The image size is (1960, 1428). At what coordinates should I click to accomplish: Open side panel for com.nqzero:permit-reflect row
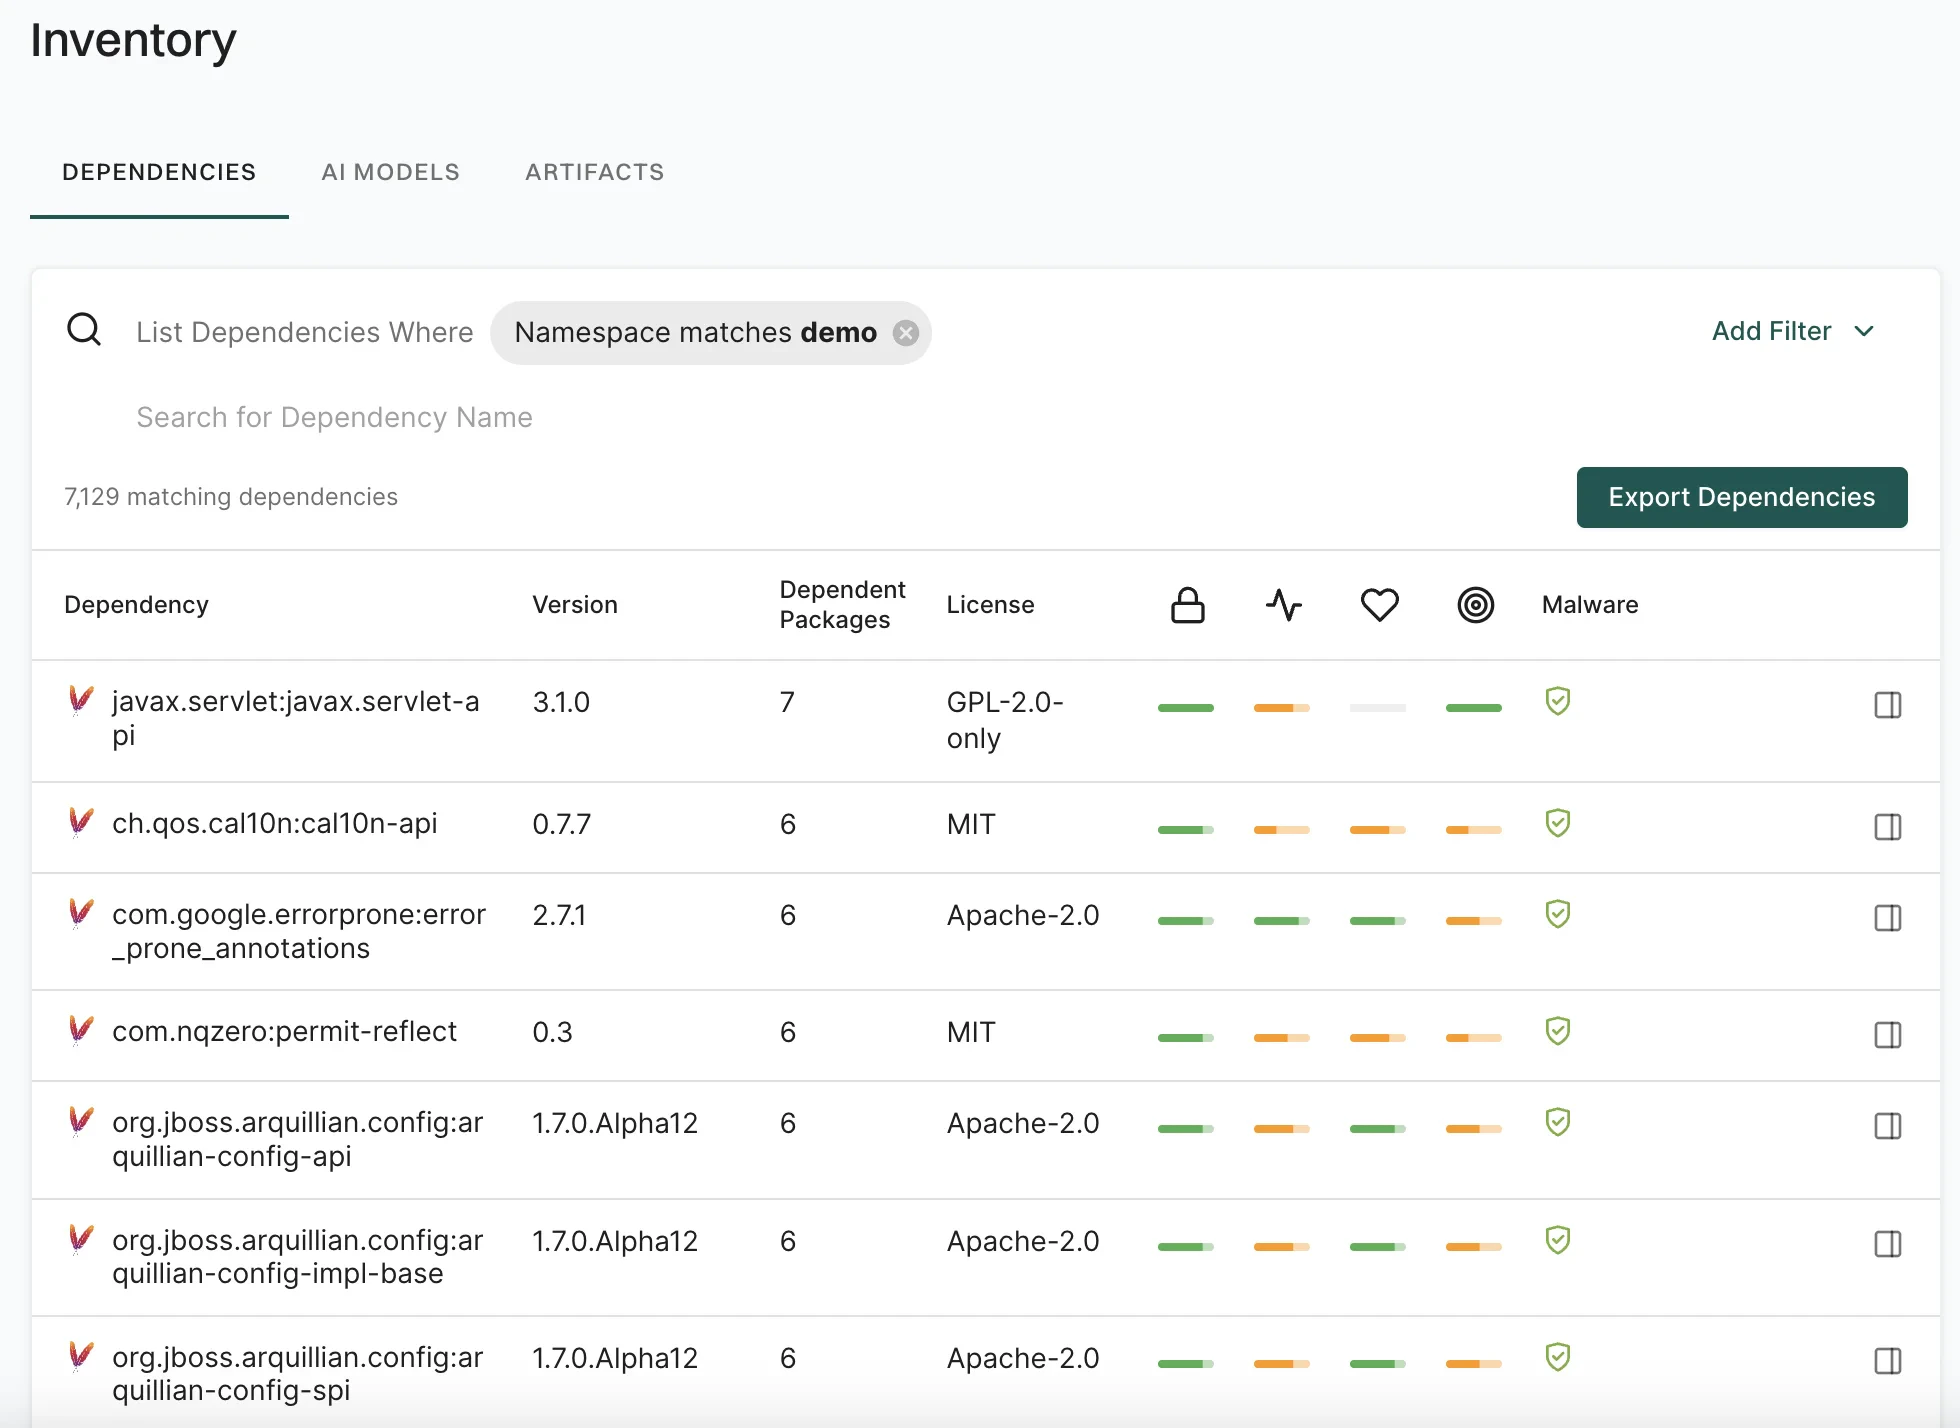tap(1887, 1035)
